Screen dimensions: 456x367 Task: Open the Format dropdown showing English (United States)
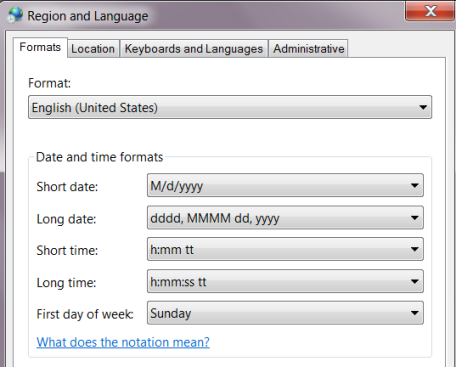coord(230,107)
